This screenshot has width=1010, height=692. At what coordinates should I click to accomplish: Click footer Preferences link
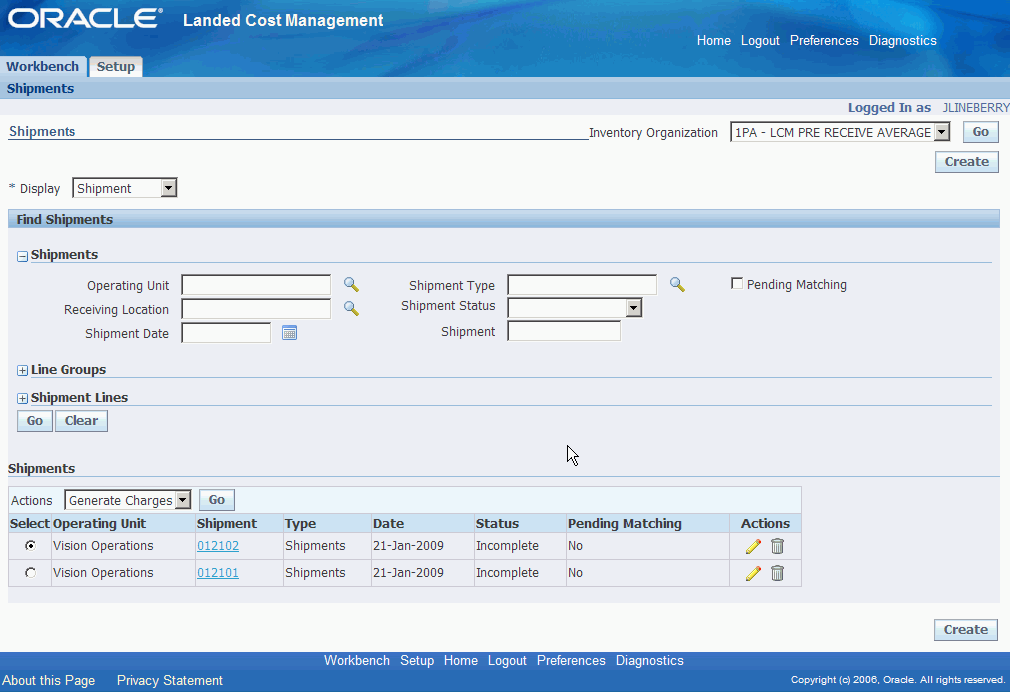point(571,660)
